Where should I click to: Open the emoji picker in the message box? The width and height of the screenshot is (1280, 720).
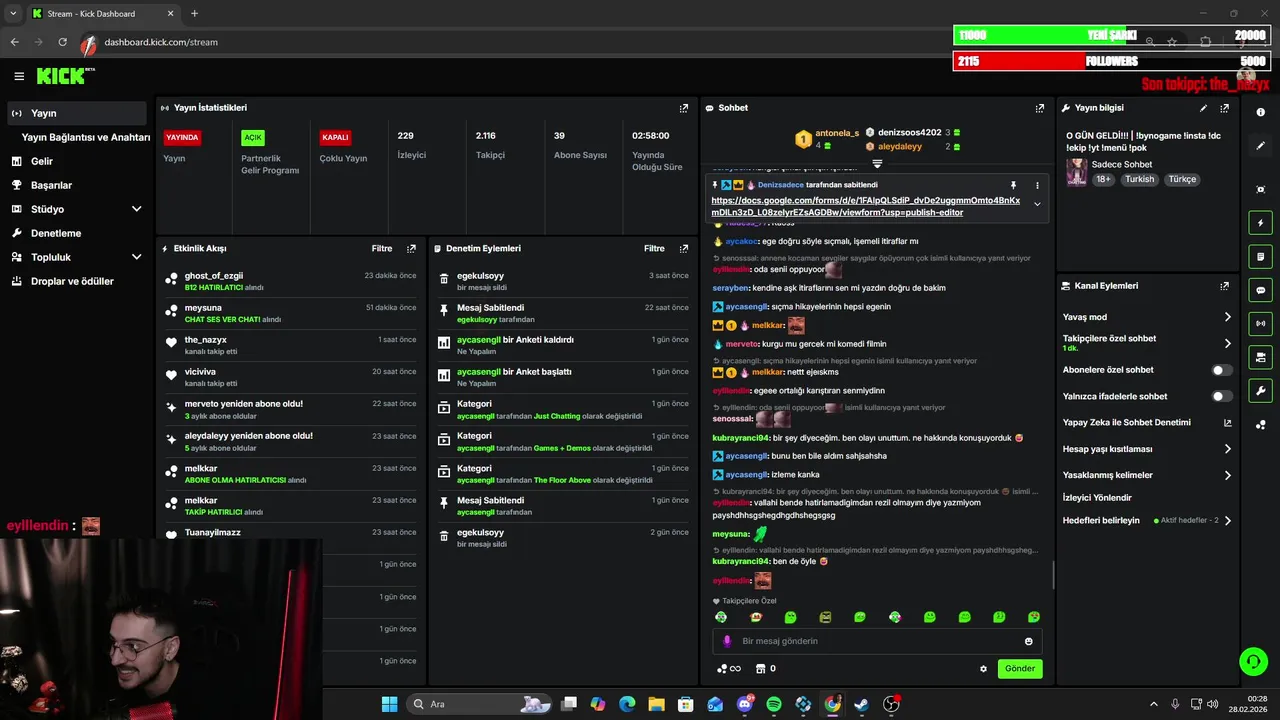click(1028, 641)
